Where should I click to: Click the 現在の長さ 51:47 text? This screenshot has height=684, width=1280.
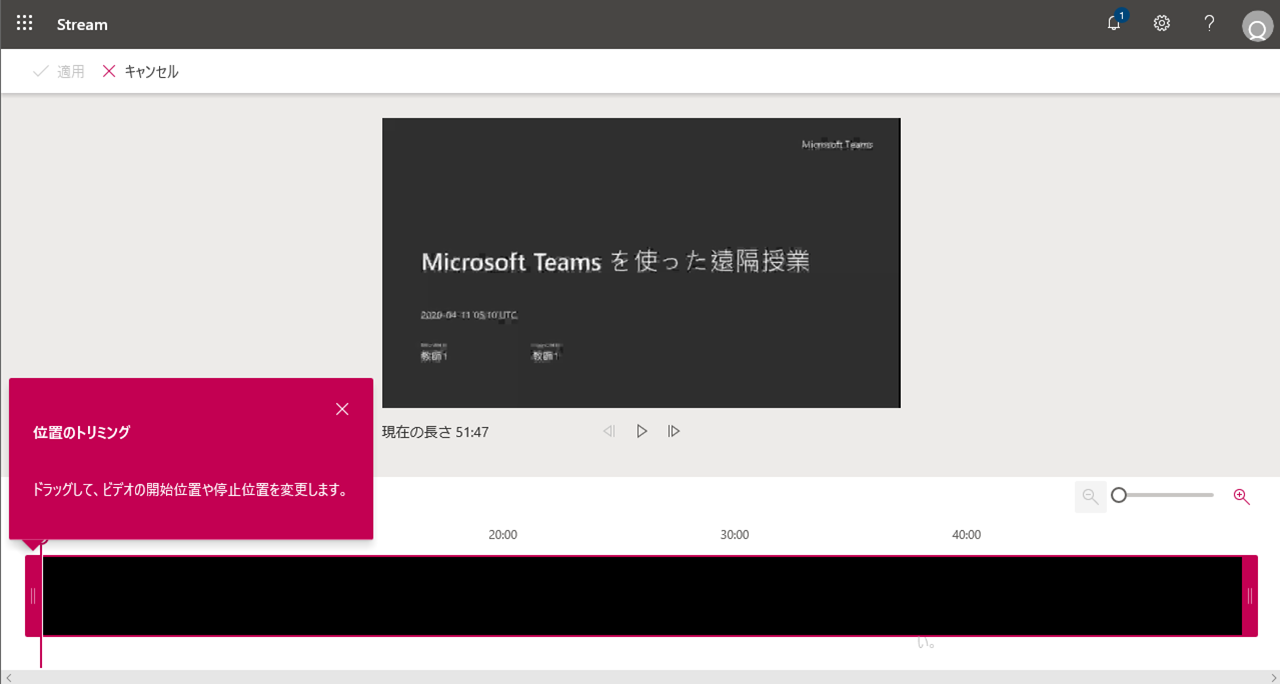[x=435, y=432]
